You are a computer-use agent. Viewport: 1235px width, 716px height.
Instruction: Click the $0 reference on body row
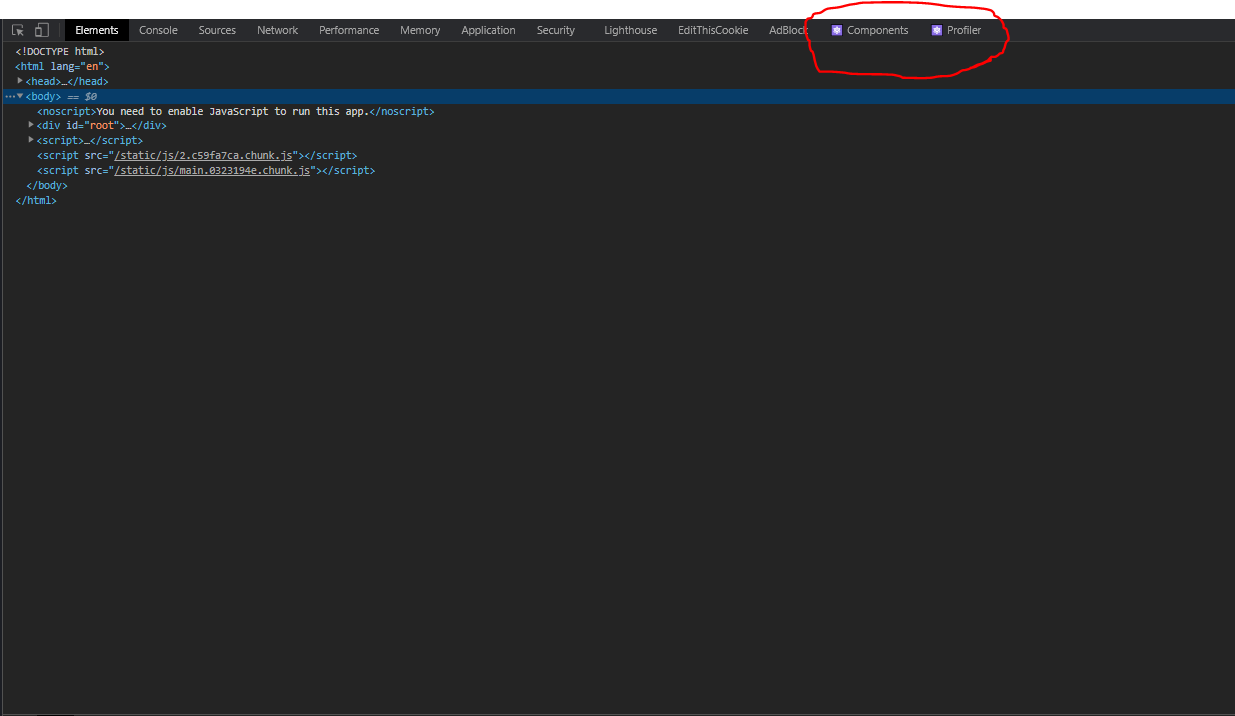[91, 96]
